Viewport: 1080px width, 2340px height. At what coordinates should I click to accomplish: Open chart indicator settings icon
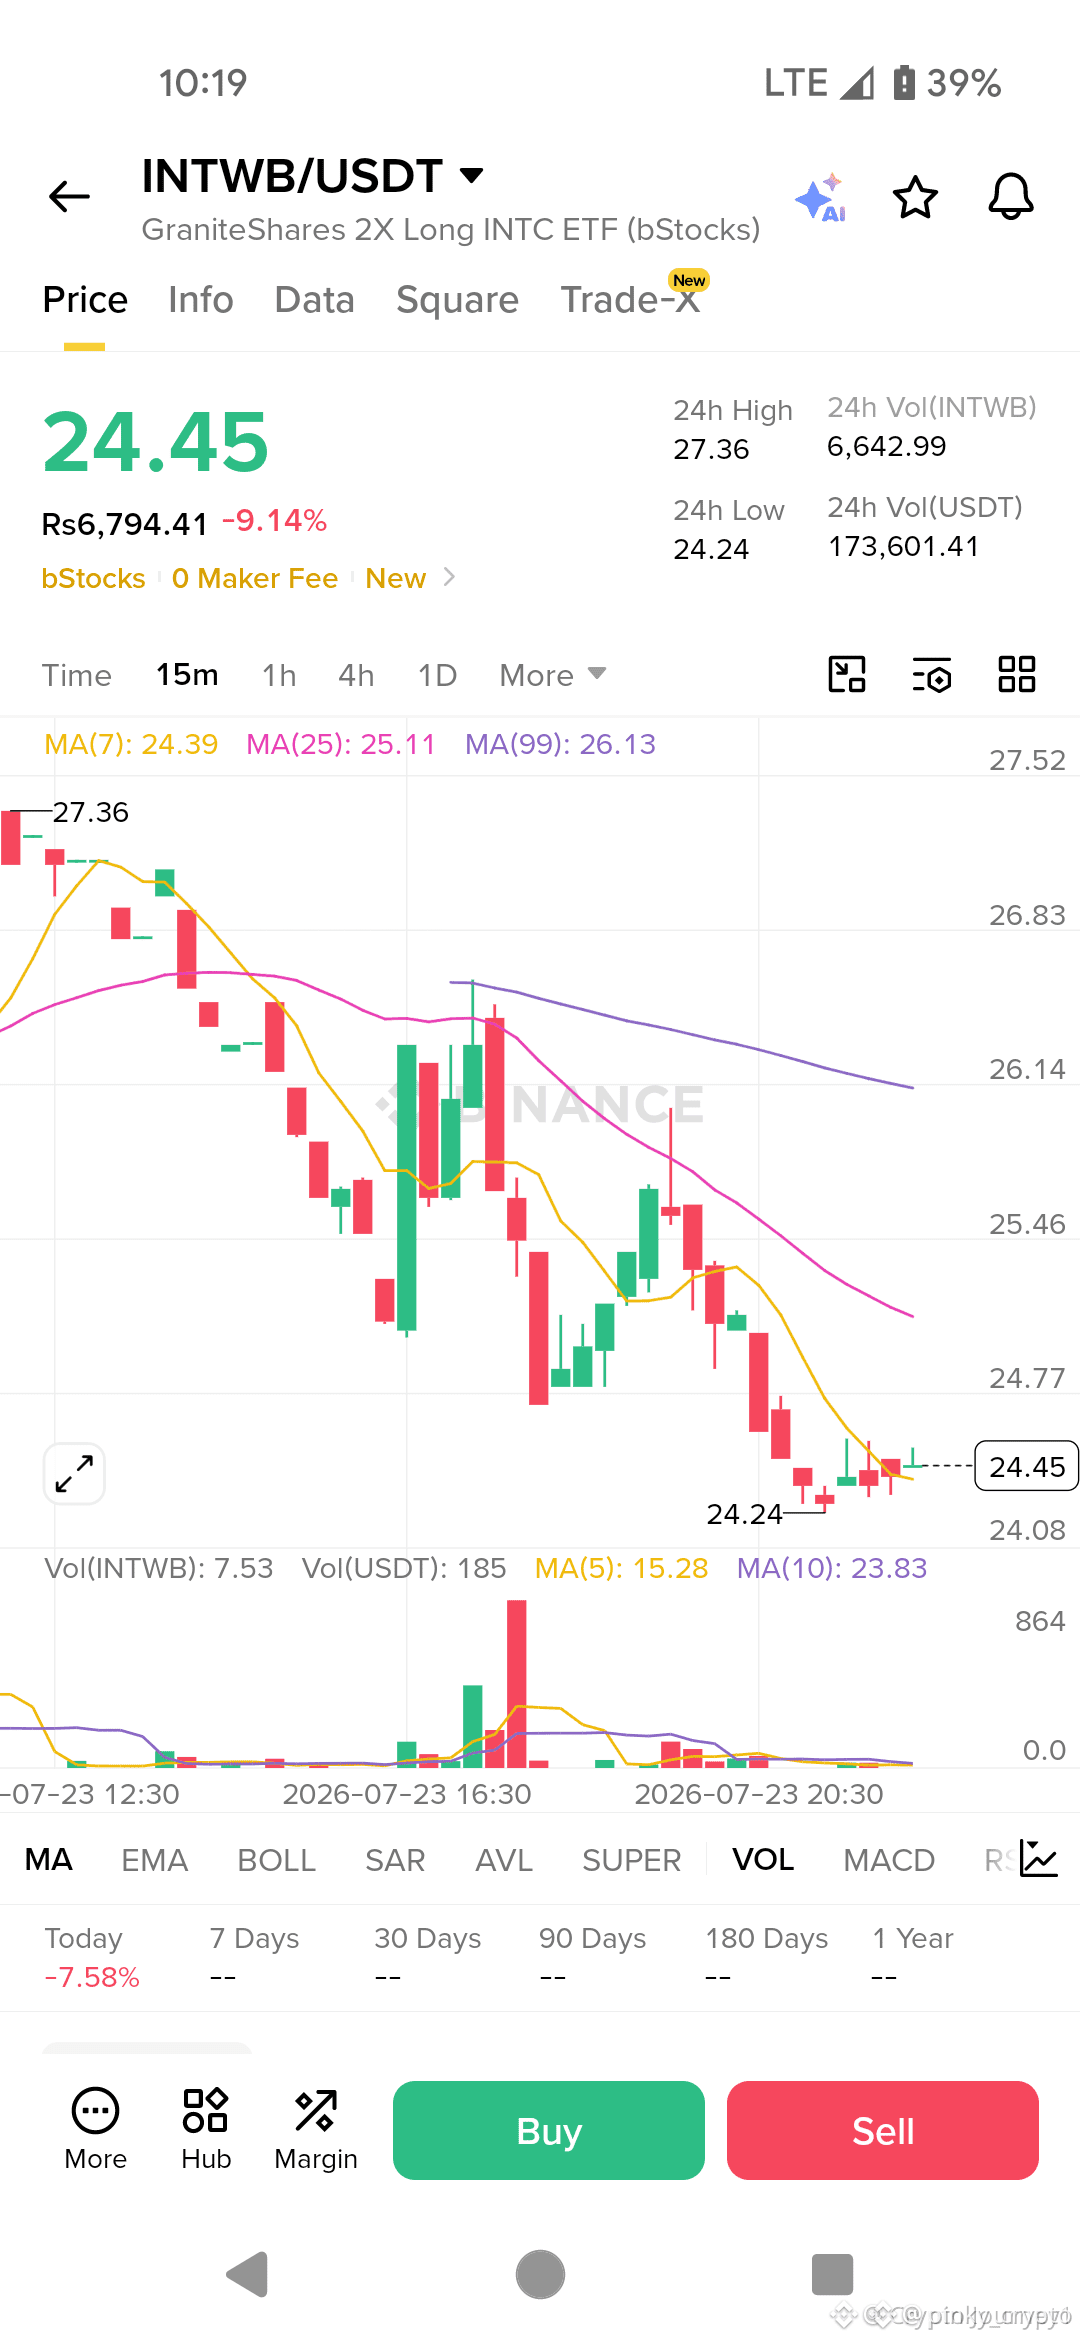(932, 675)
